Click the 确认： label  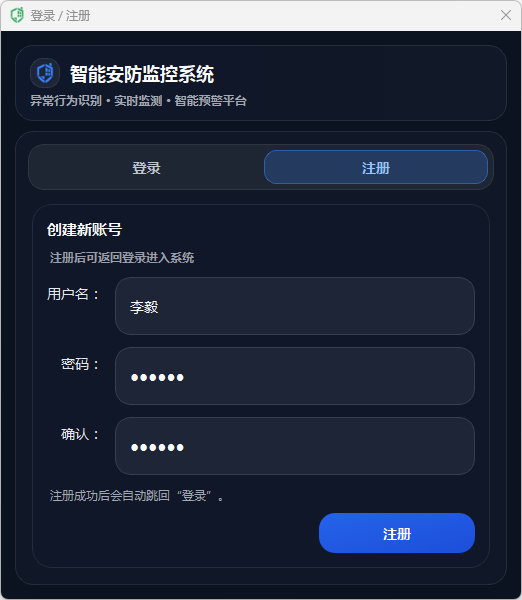click(80, 434)
